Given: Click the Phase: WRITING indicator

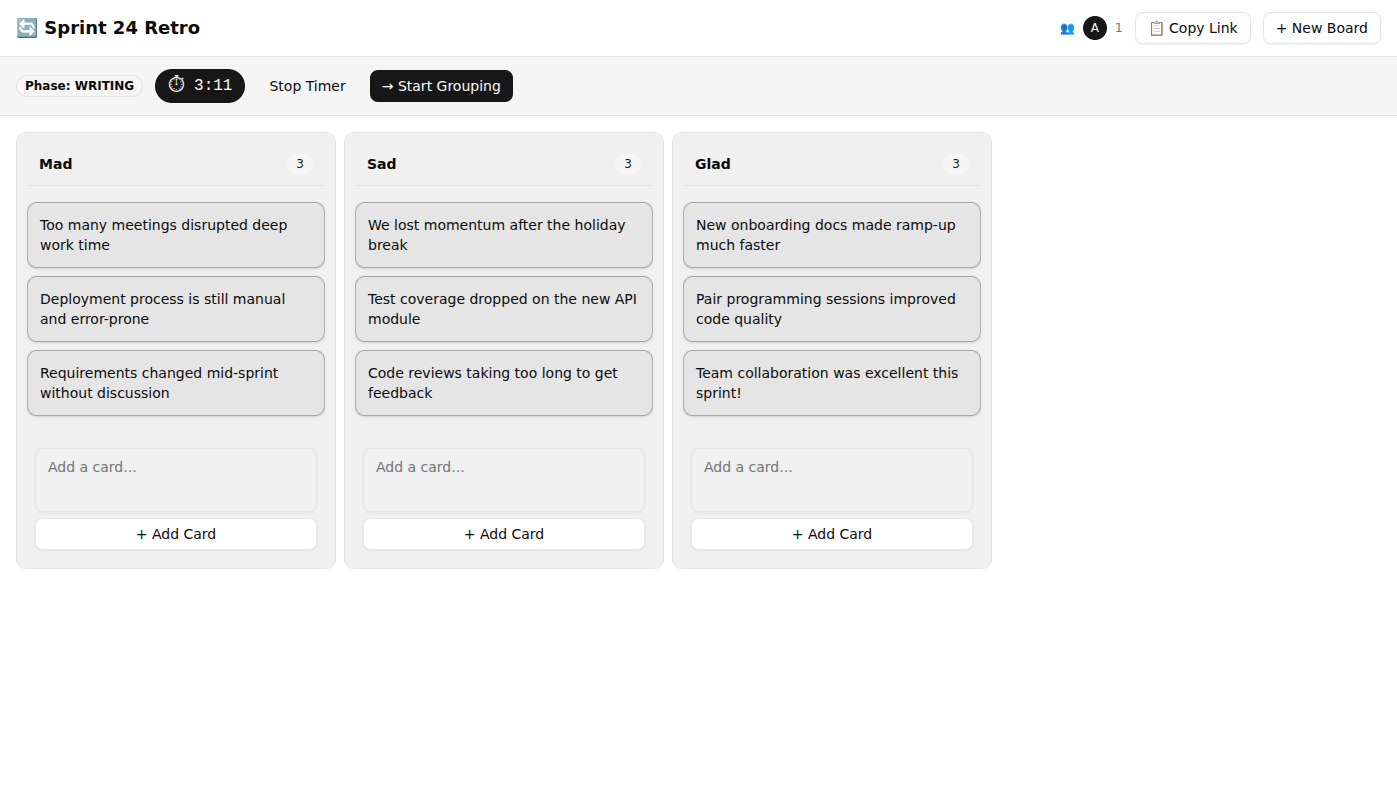Looking at the screenshot, I should [79, 85].
